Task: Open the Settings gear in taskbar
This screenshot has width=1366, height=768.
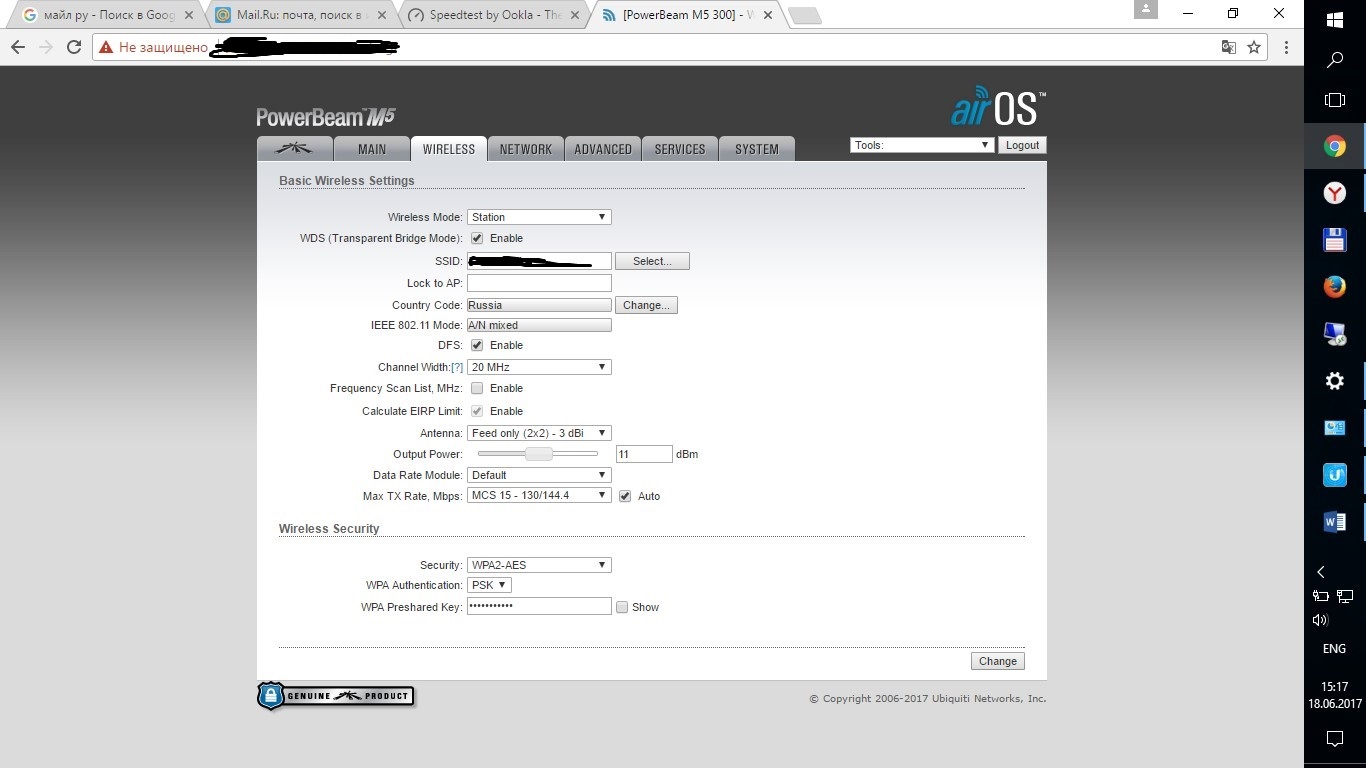Action: (1334, 381)
